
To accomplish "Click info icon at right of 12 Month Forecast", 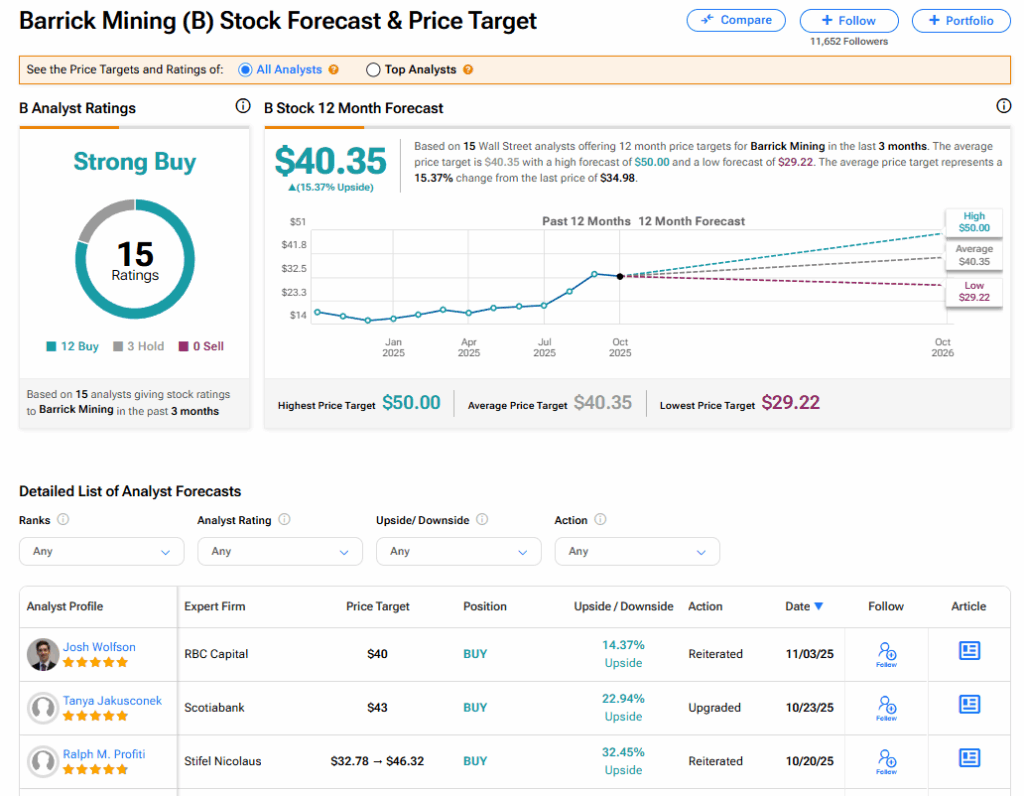I will (1003, 106).
